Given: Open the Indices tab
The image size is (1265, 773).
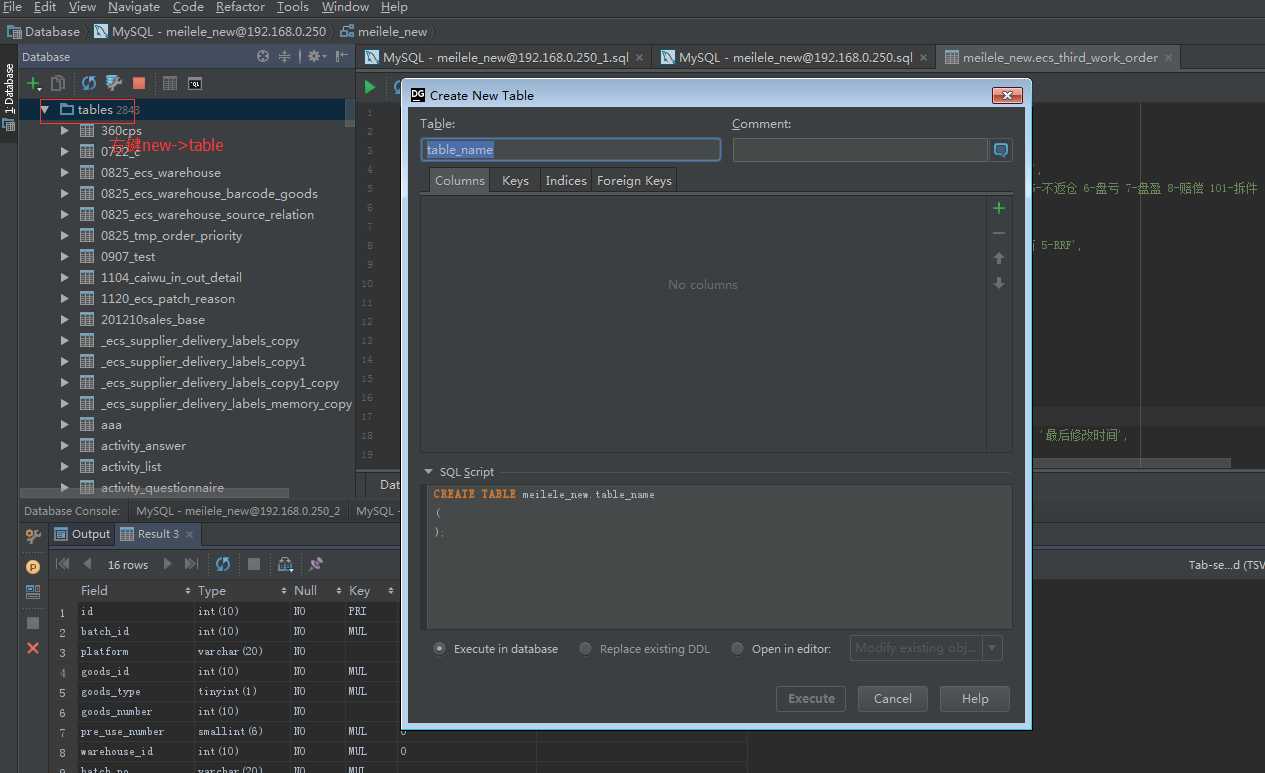Looking at the screenshot, I should click(x=565, y=180).
